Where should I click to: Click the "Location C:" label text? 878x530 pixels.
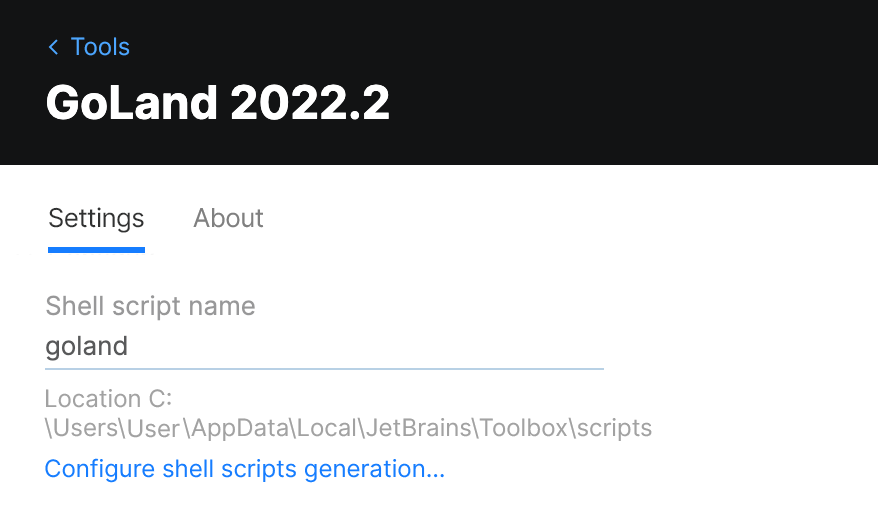tap(109, 399)
